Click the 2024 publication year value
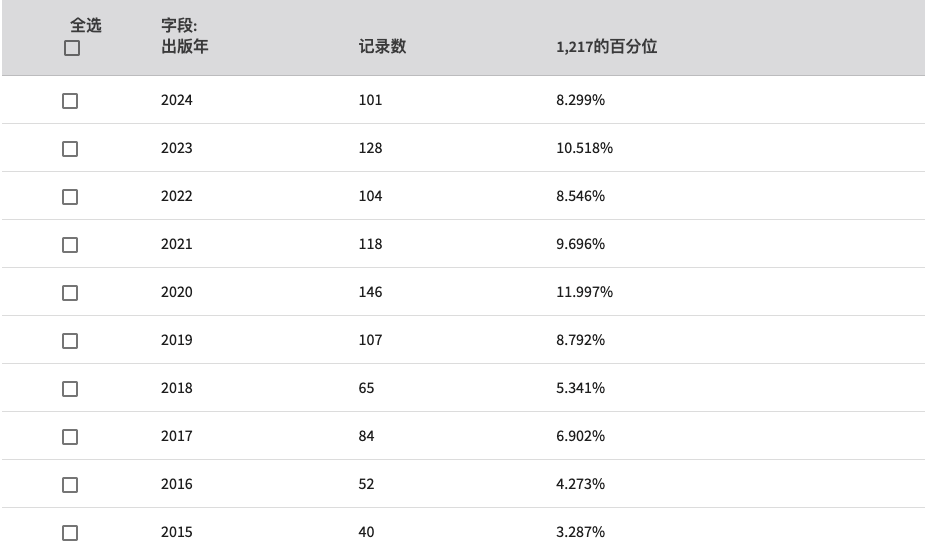This screenshot has width=925, height=555. pyautogui.click(x=176, y=100)
